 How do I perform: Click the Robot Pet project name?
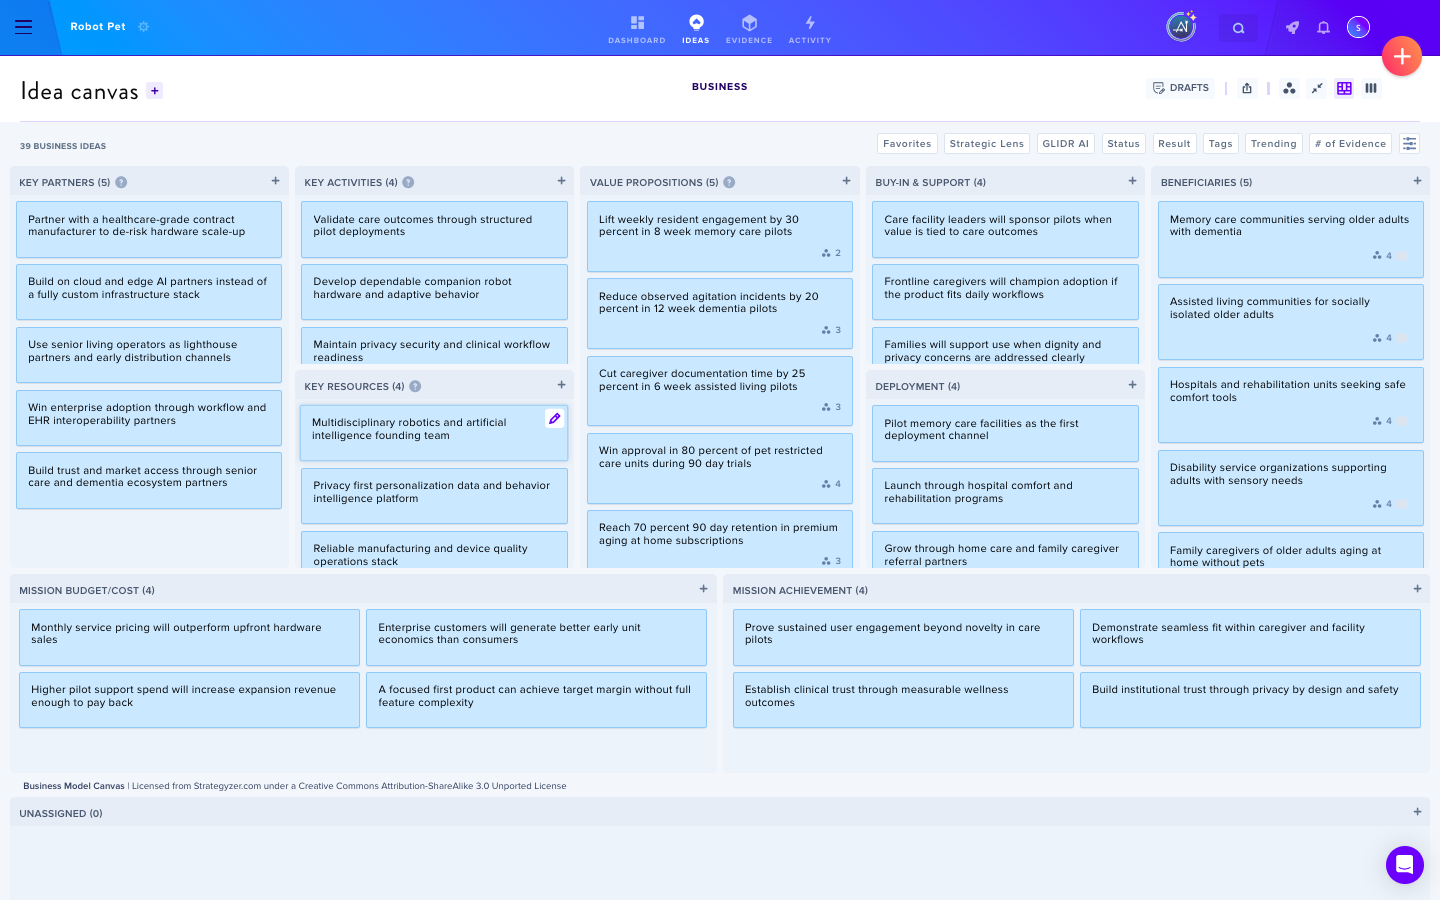[98, 27]
